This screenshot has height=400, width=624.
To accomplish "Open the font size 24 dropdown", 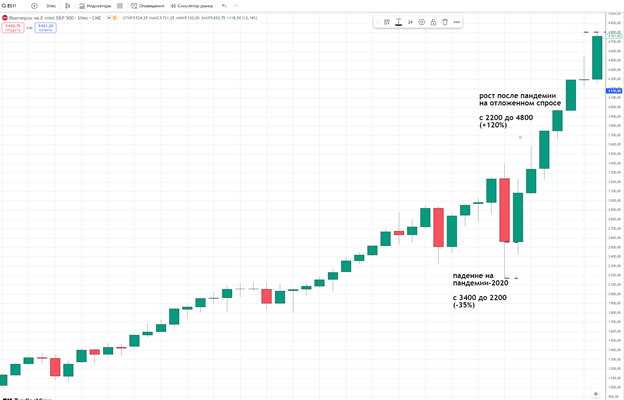I will (410, 22).
